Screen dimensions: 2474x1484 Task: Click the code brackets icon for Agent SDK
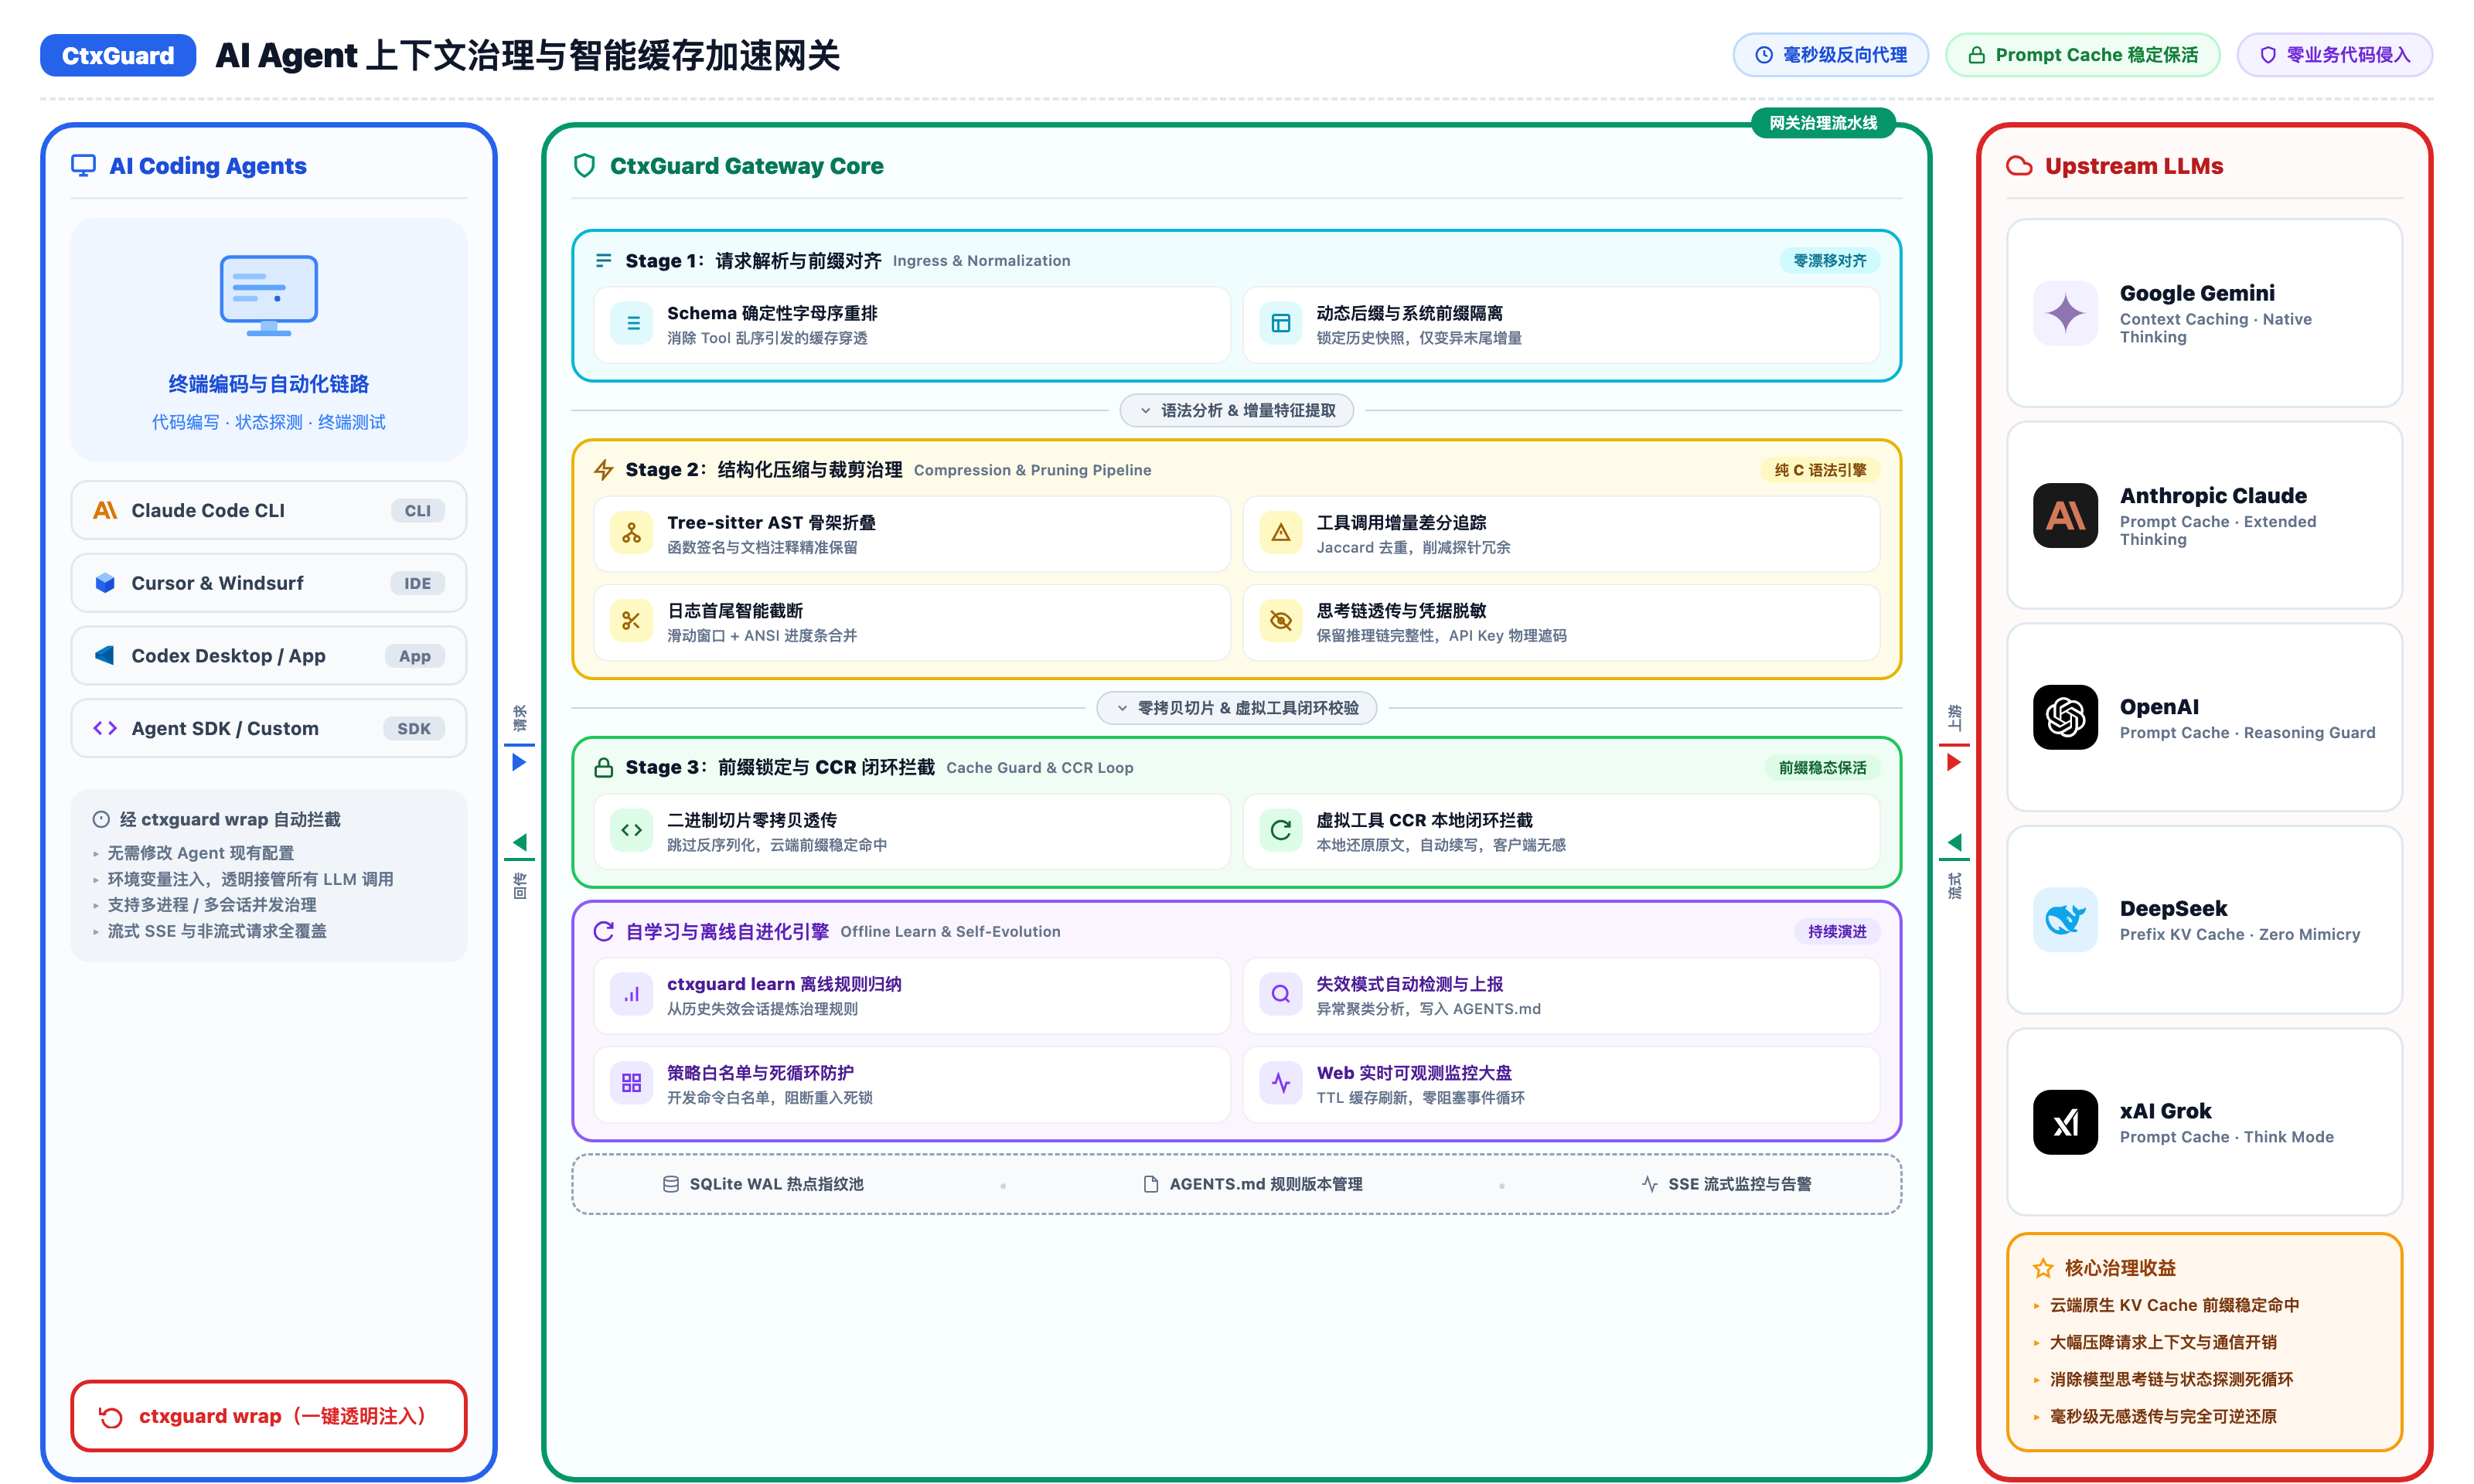105,728
